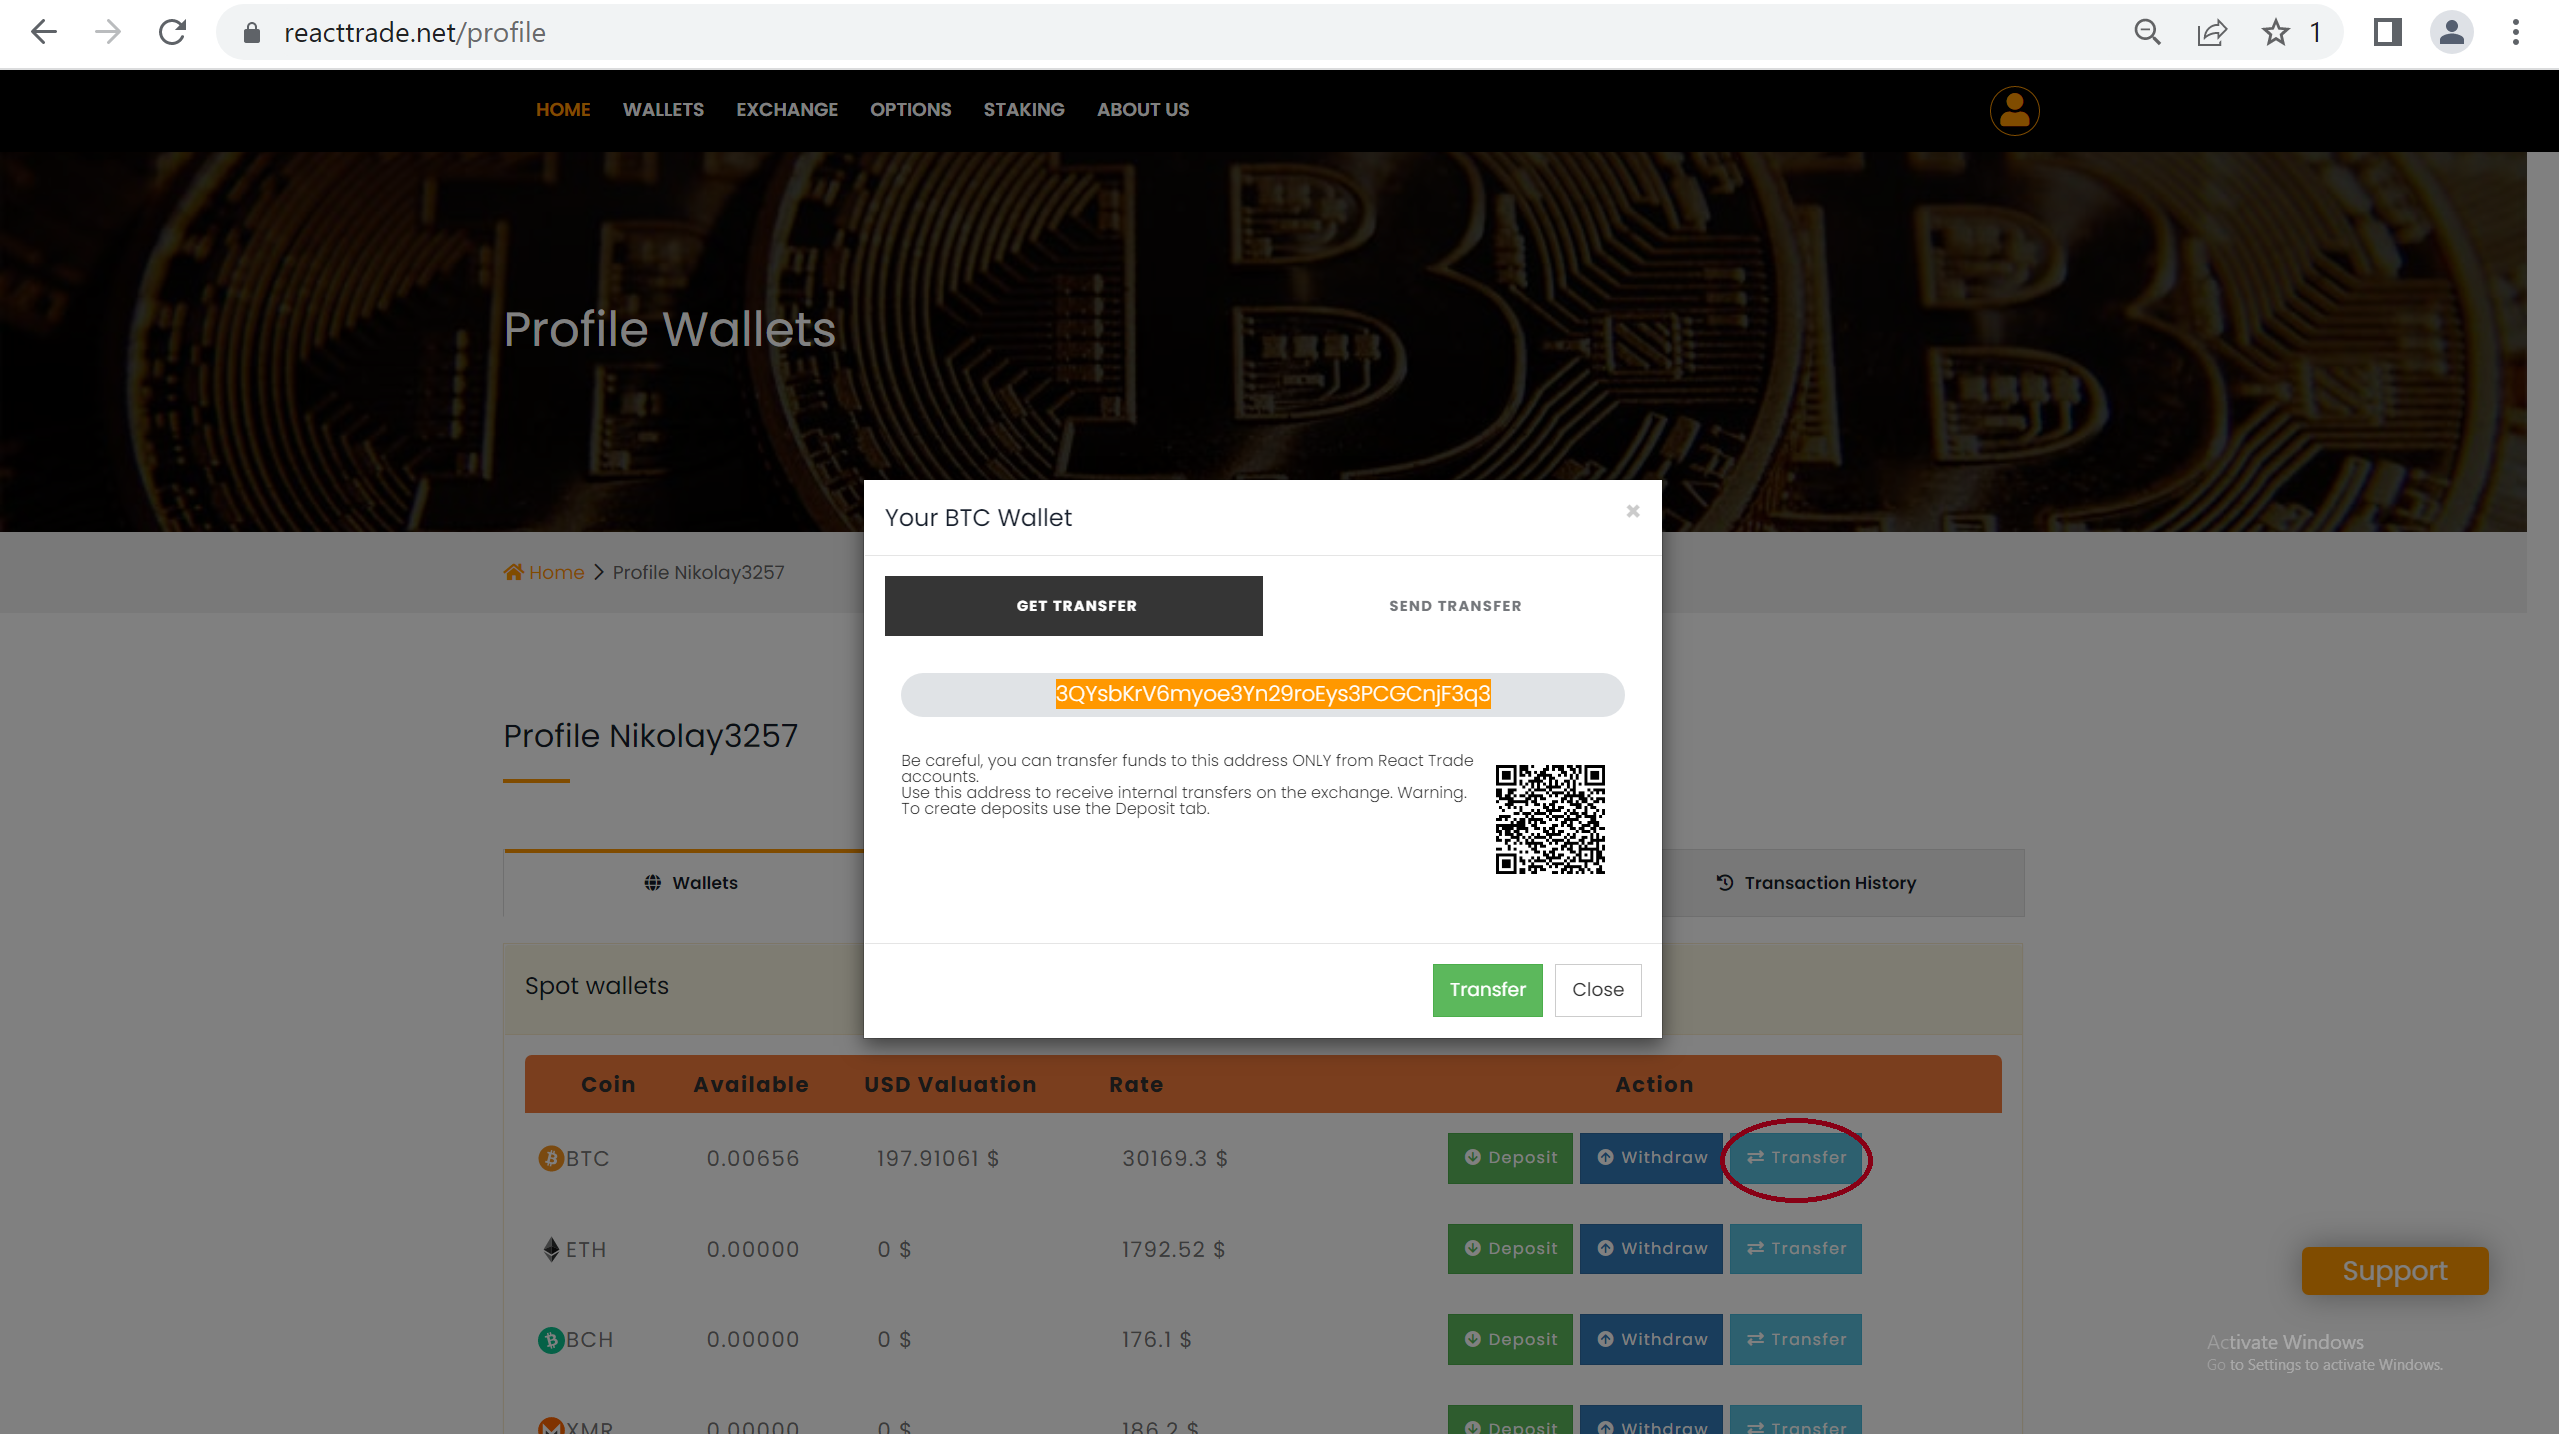Reload the page with refresh icon

(173, 33)
